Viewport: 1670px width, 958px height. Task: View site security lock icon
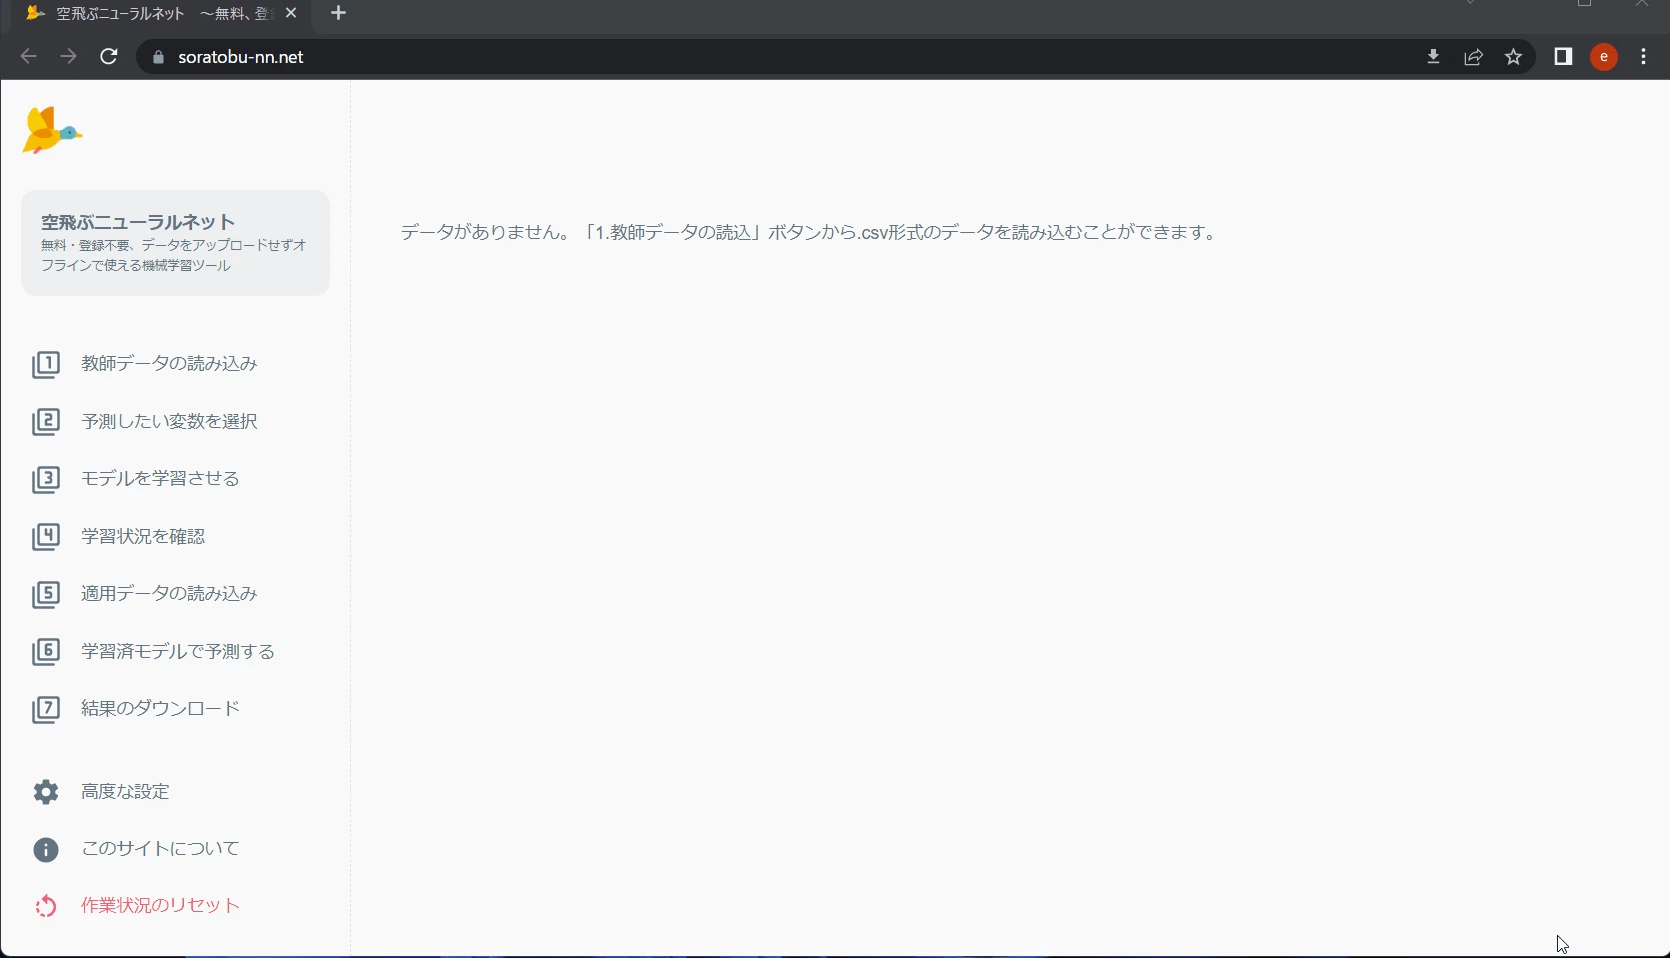tap(158, 58)
